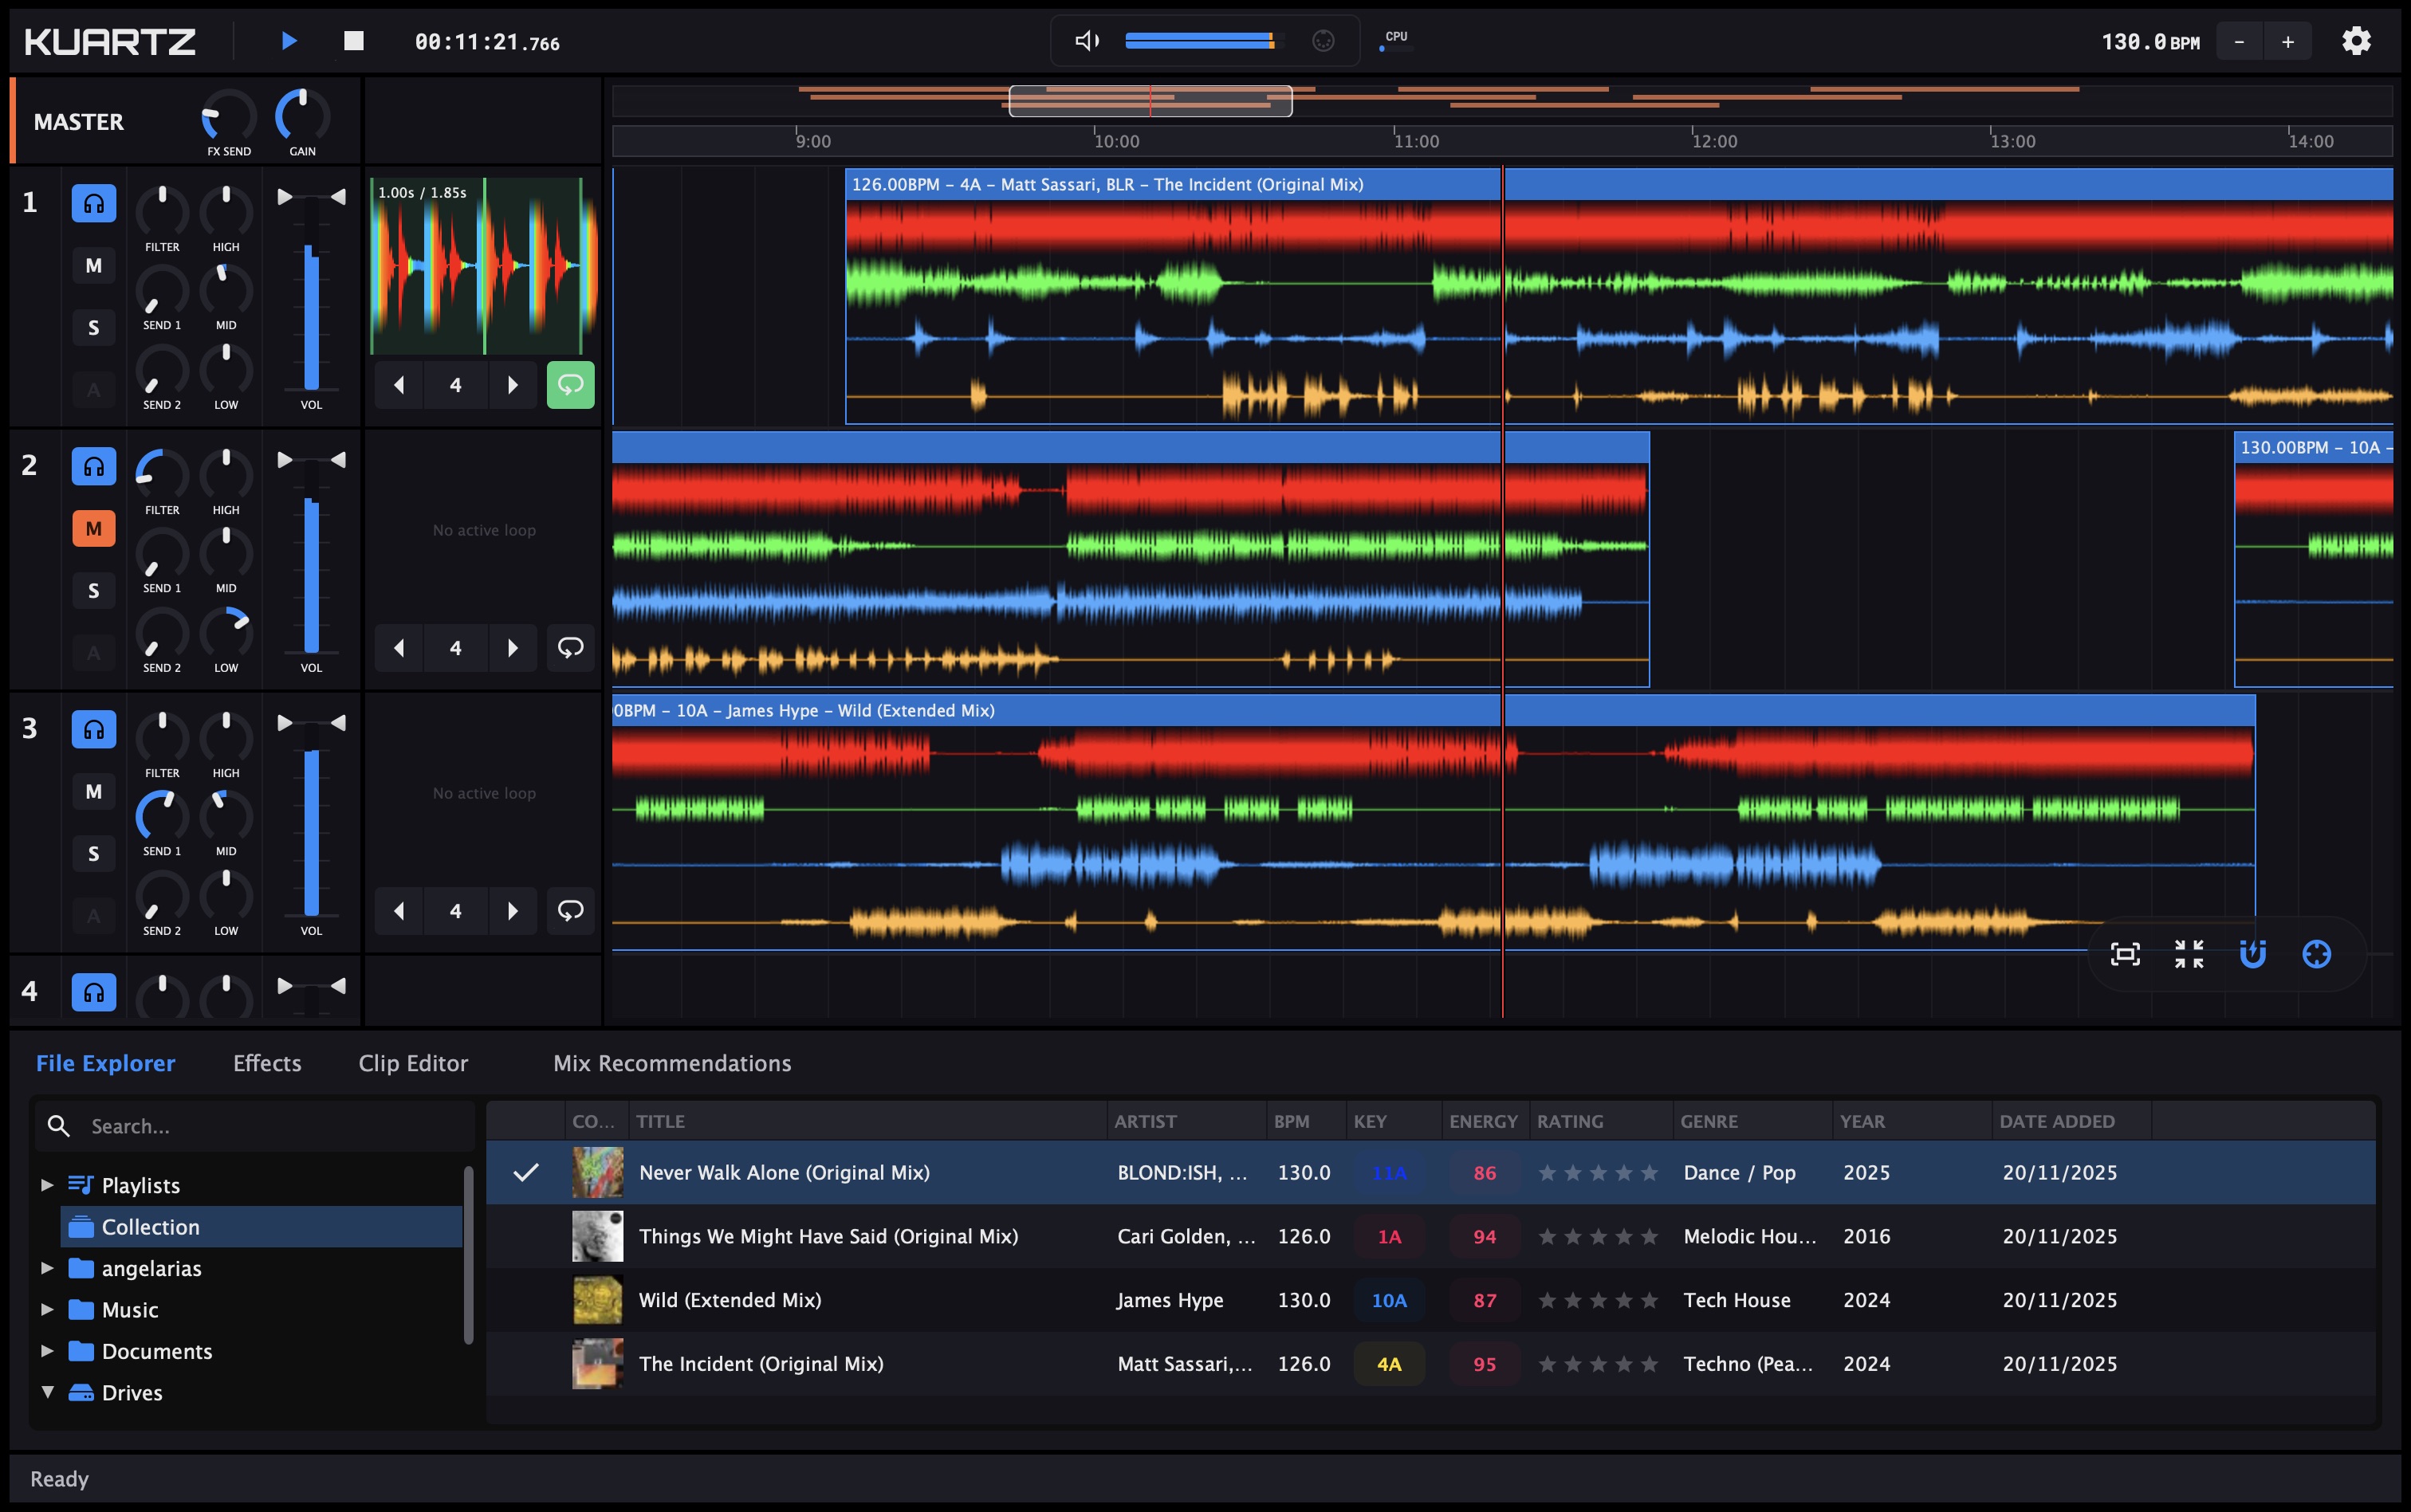Click the collapse-arrows zoom icon in the timeline overlay
Image resolution: width=2411 pixels, height=1512 pixels.
[x=2191, y=953]
